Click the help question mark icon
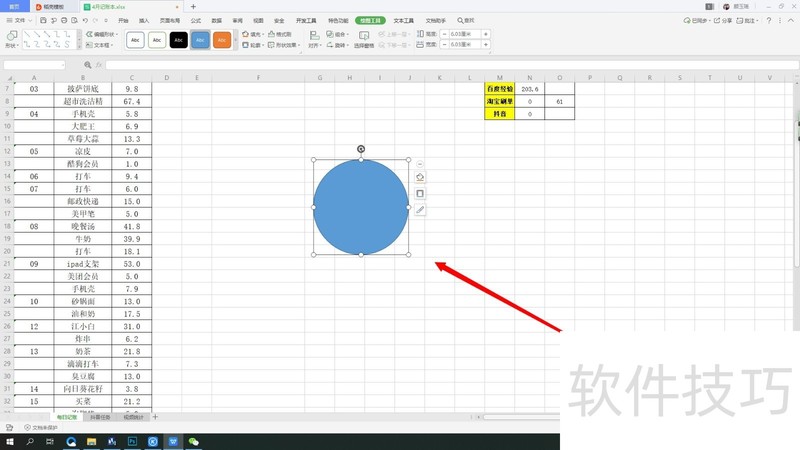 pos(768,20)
